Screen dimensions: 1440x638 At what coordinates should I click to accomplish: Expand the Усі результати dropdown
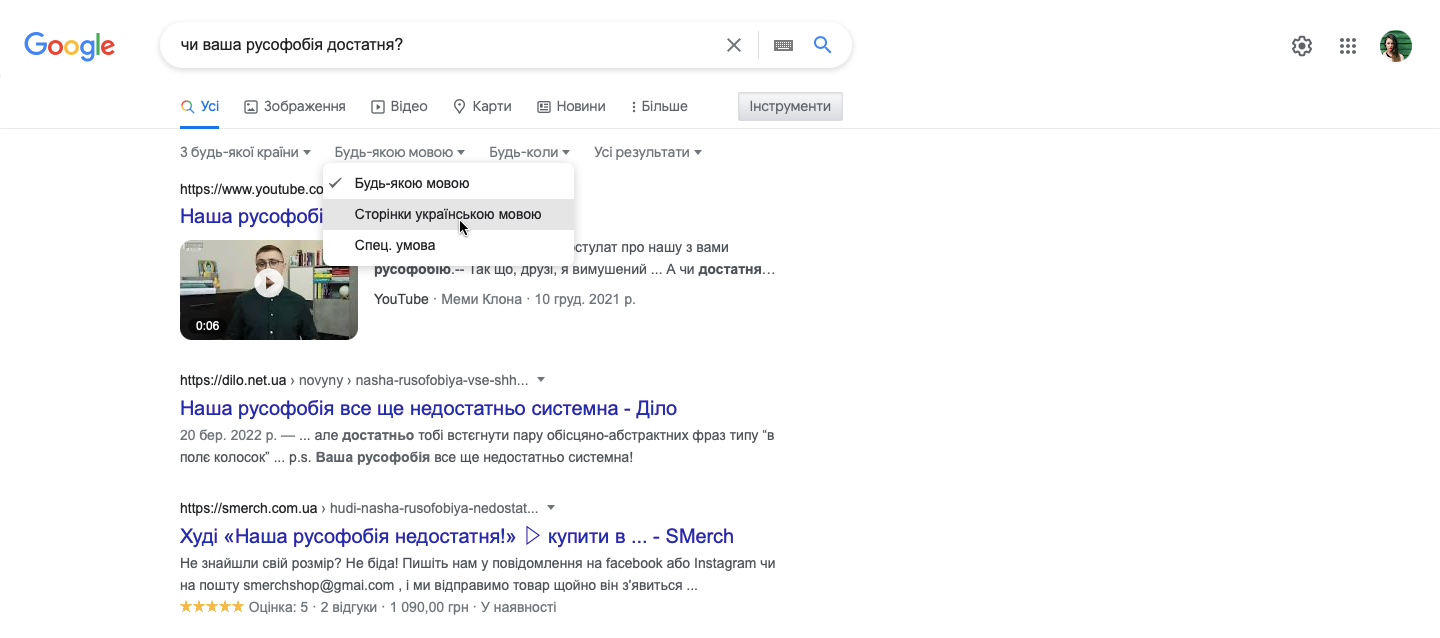pyautogui.click(x=647, y=151)
